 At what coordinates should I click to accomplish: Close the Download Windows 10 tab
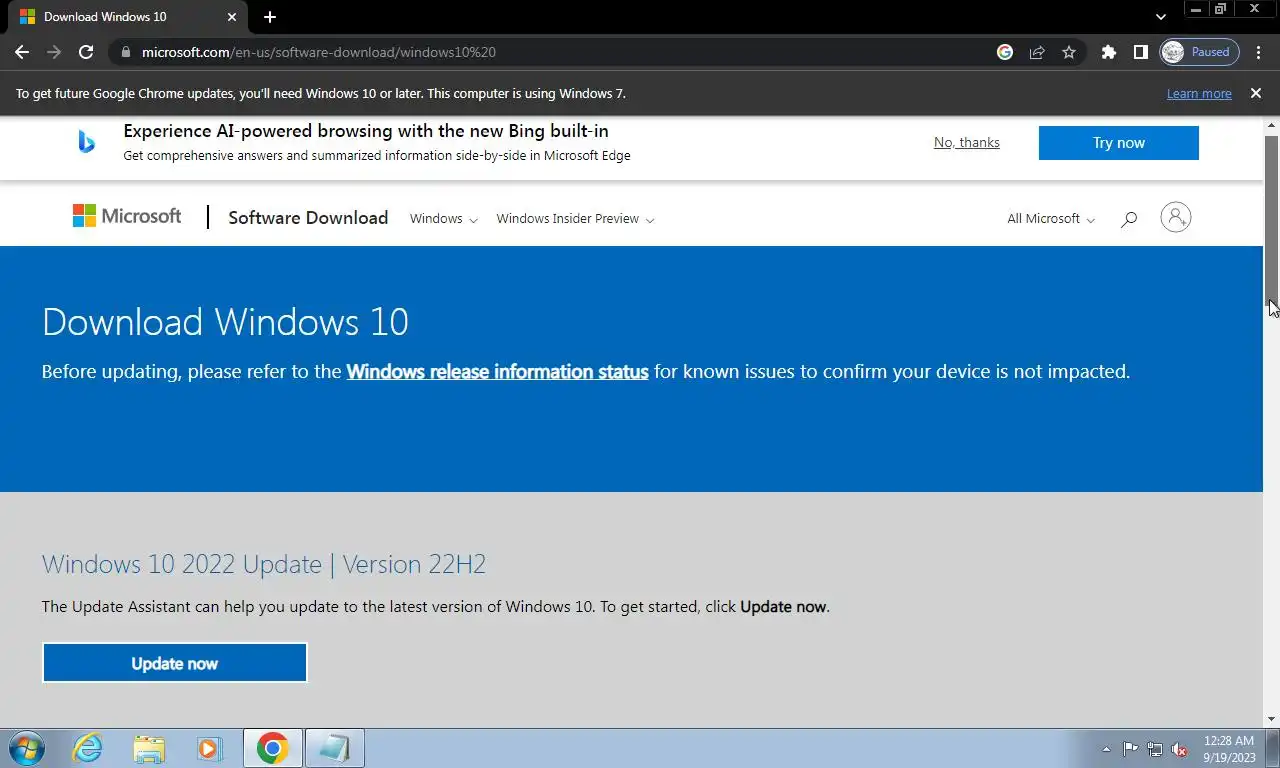tap(232, 17)
